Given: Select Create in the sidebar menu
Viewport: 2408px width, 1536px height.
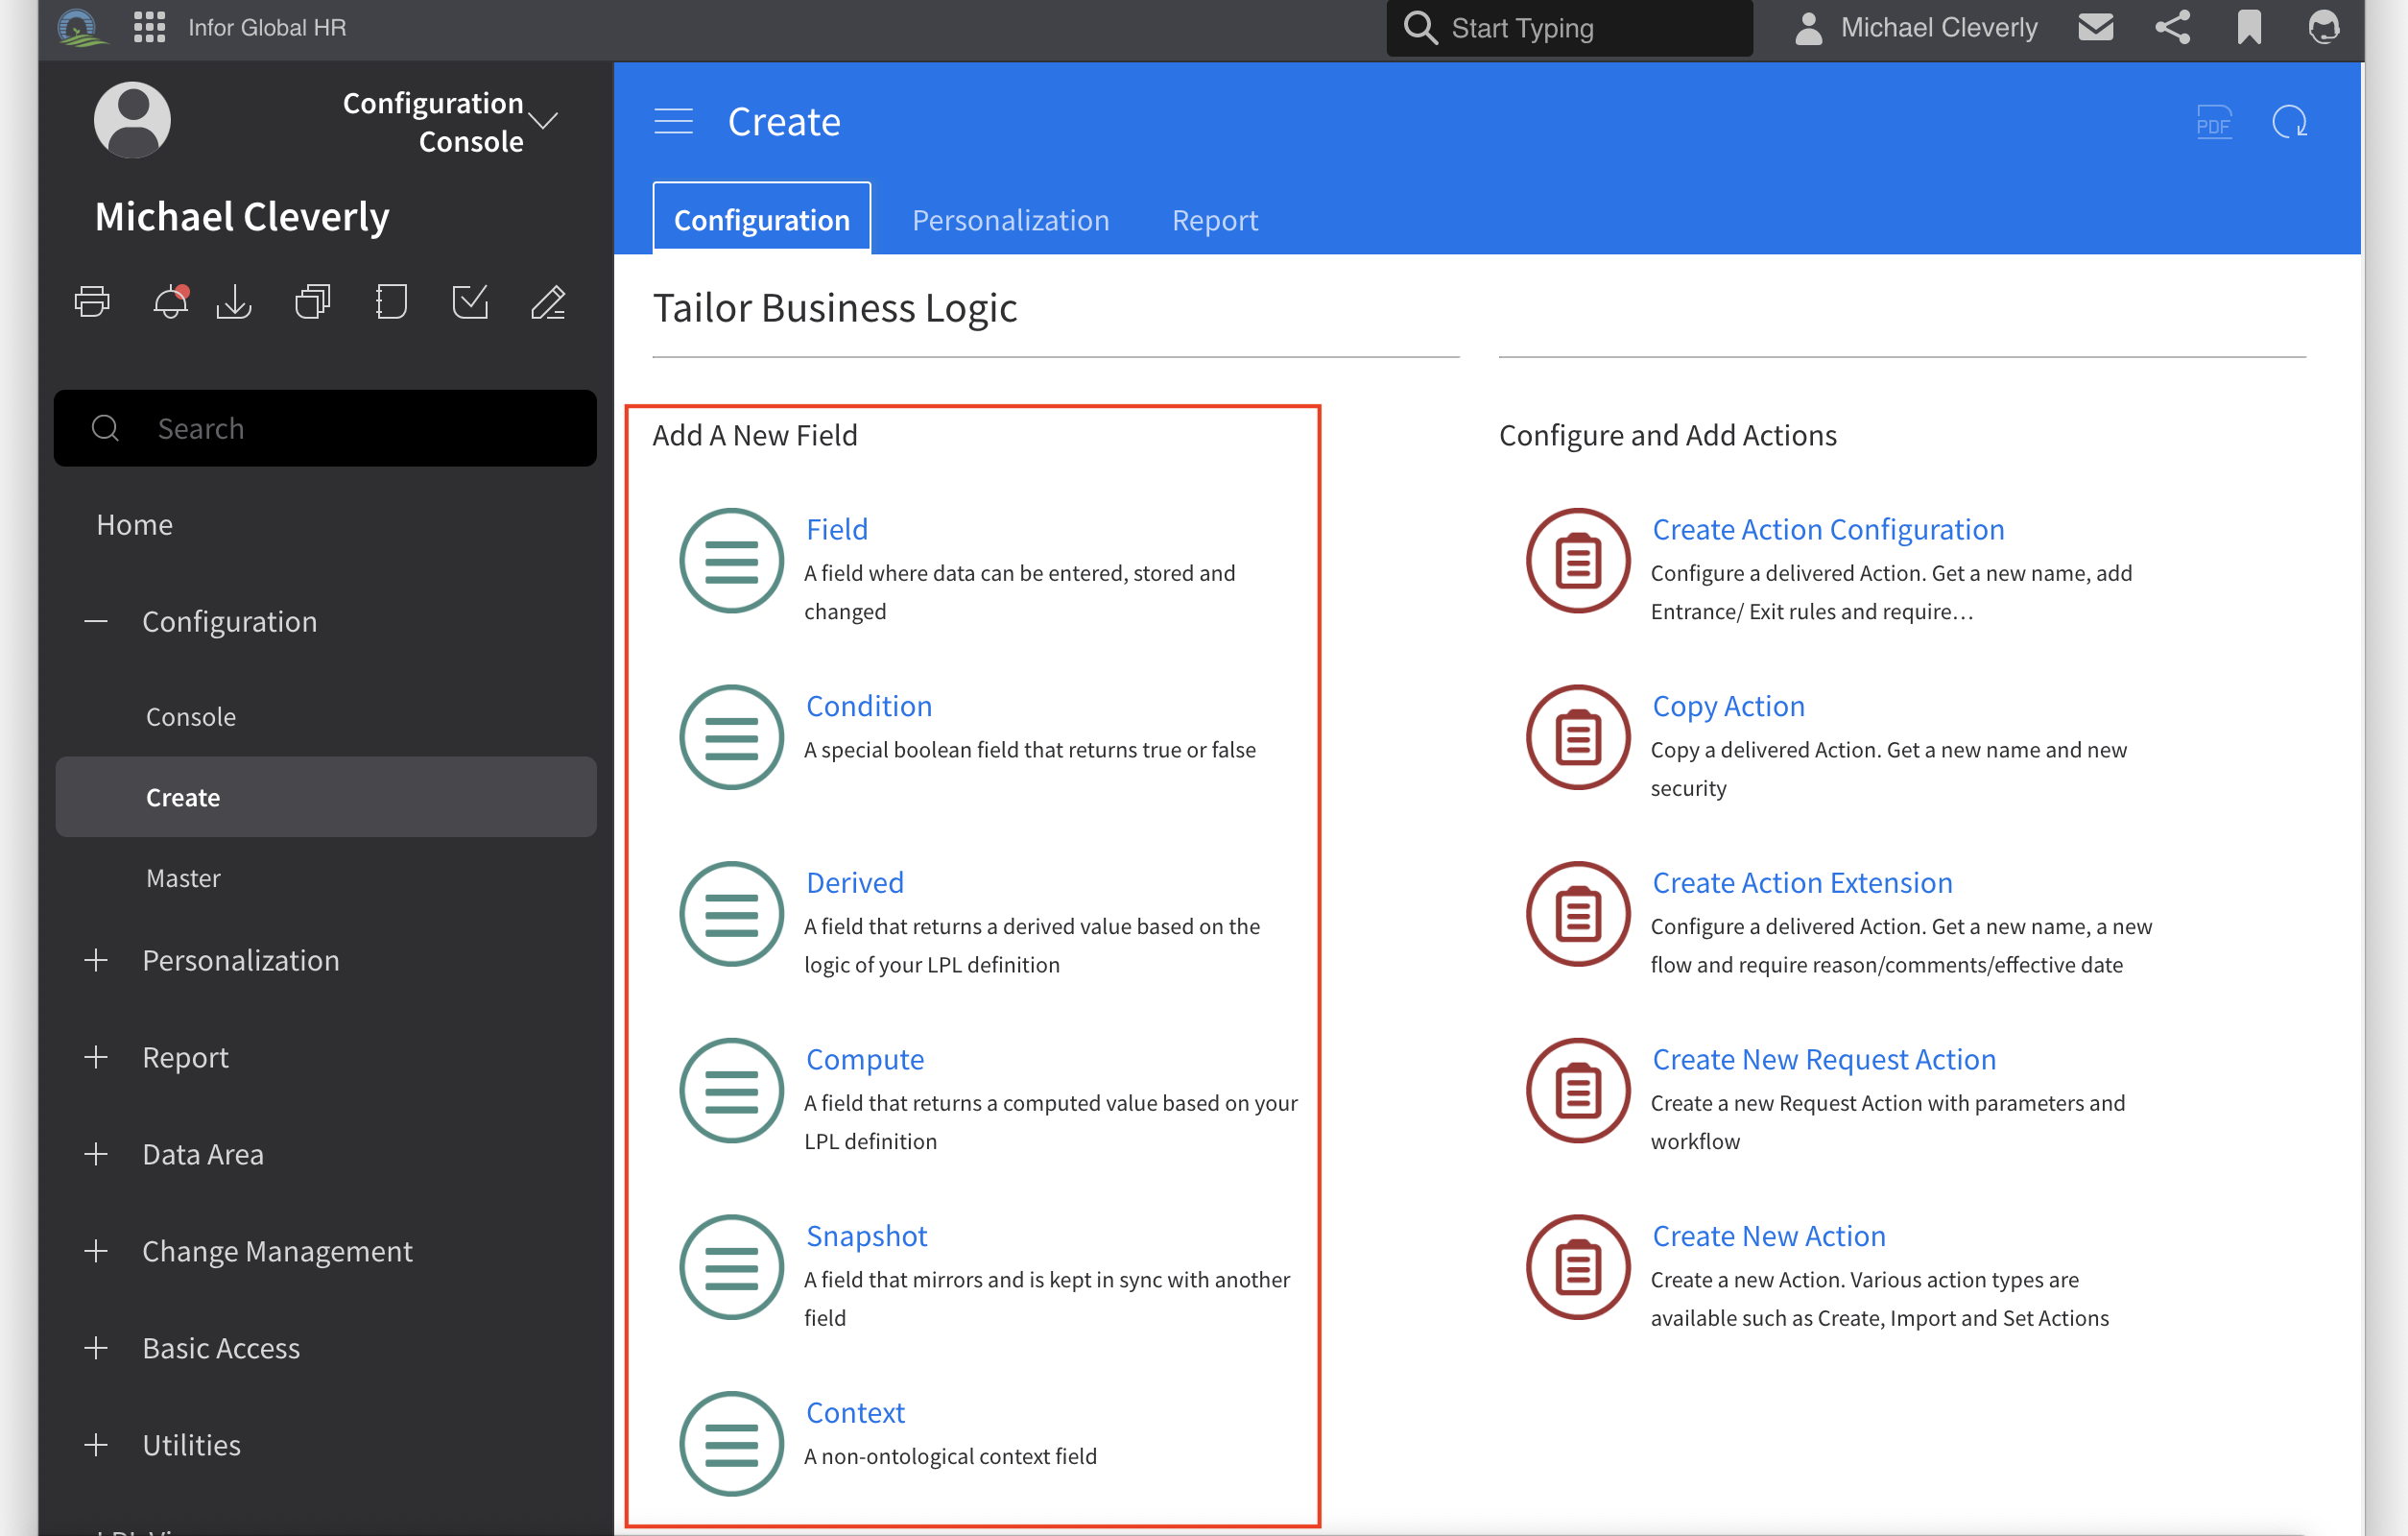Looking at the screenshot, I should tap(326, 797).
